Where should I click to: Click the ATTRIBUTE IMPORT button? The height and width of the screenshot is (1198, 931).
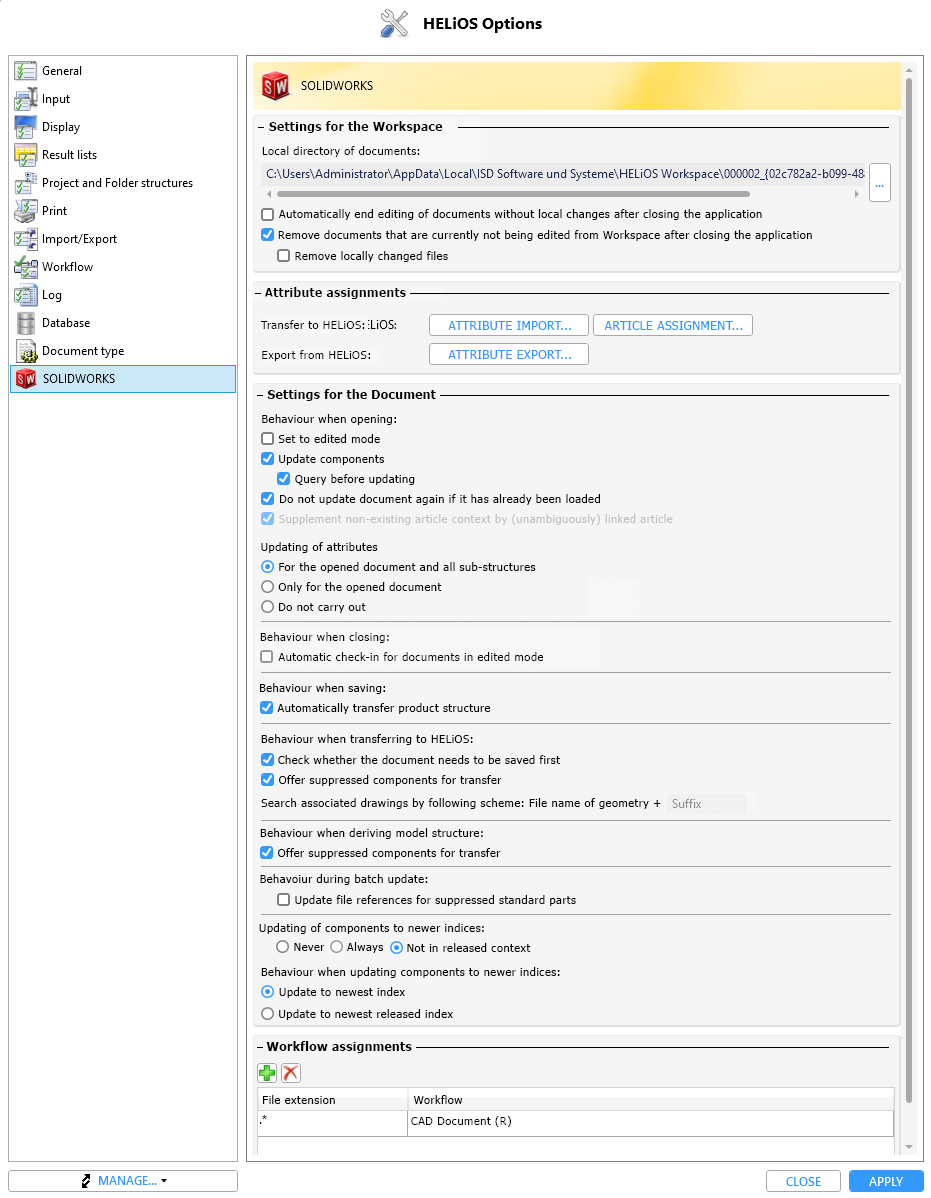pyautogui.click(x=509, y=325)
